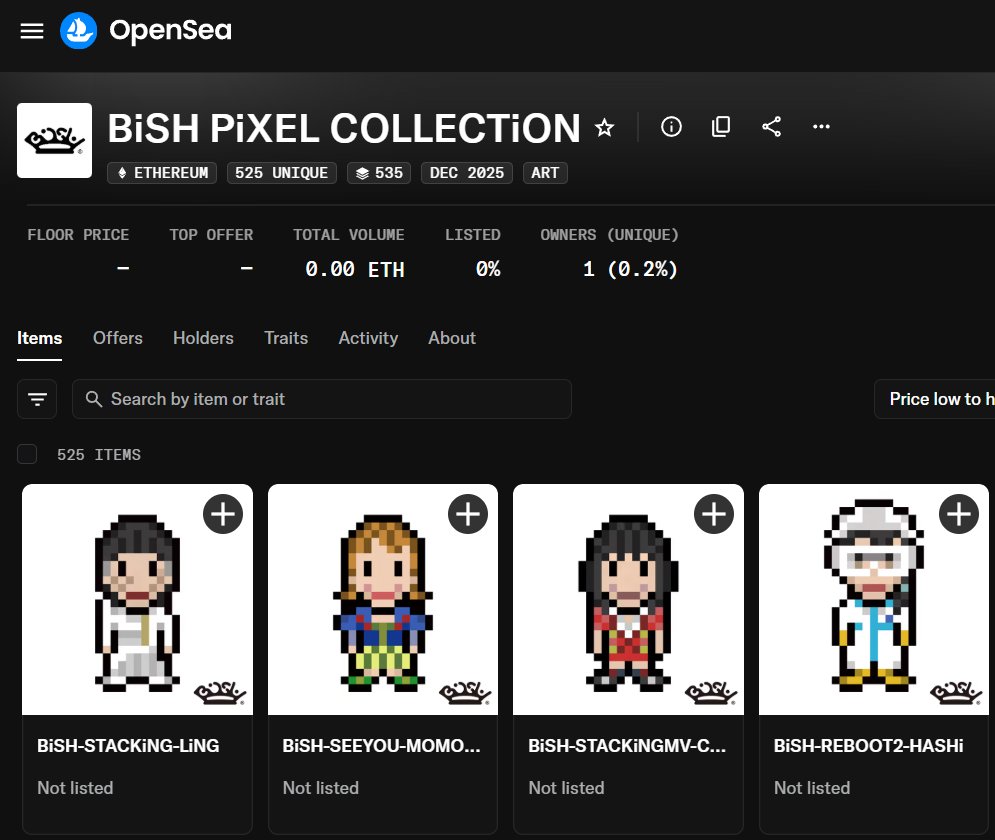Viewport: 995px width, 840px height.
Task: Click Not listed under BiSH-STACKiNG-LiNG
Action: 76,788
